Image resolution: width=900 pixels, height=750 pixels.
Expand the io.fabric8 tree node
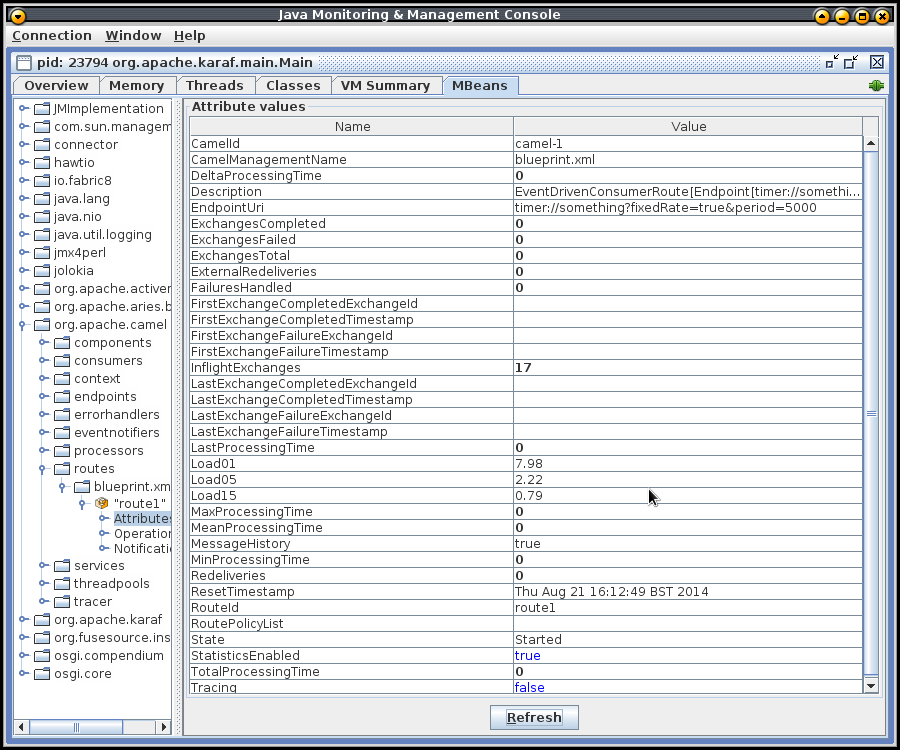(23, 181)
